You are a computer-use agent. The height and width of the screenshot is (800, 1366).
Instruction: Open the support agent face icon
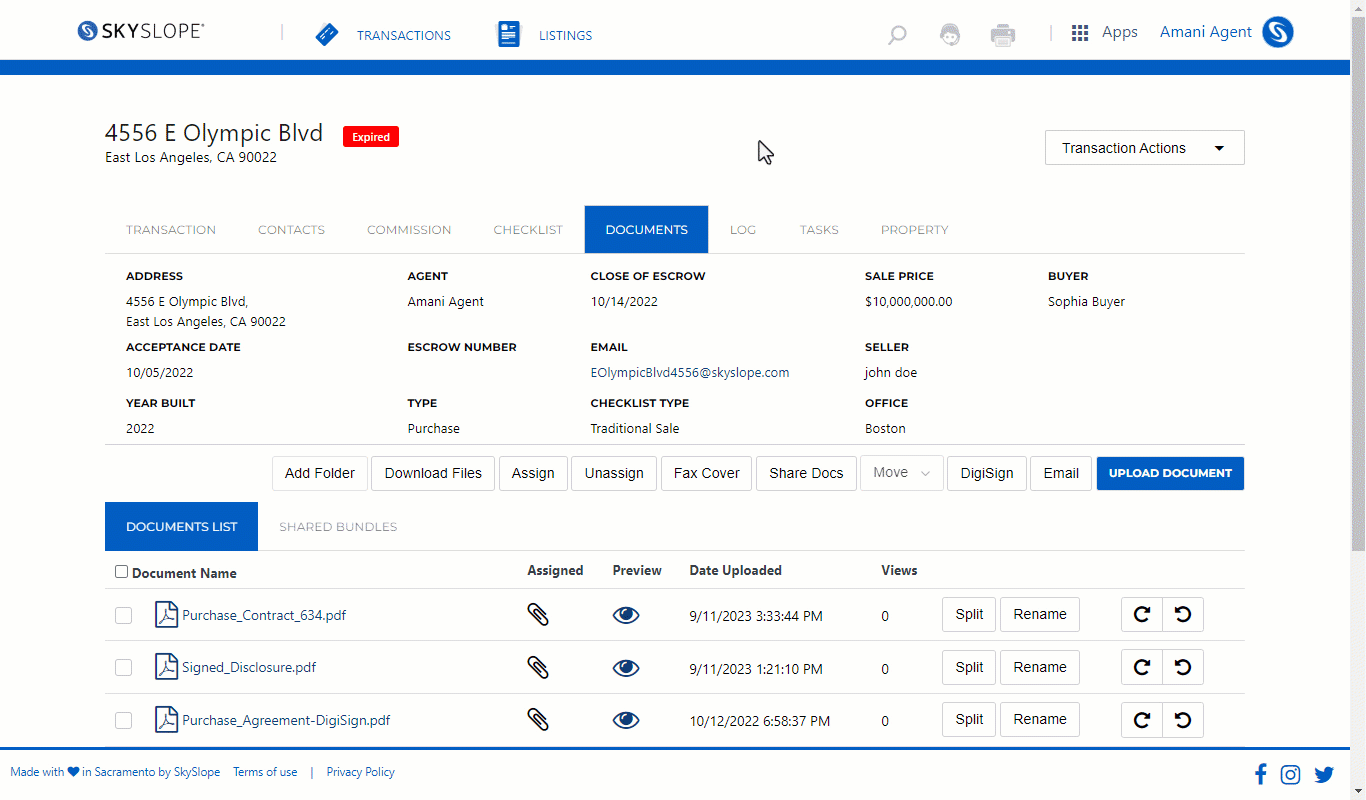pos(950,35)
